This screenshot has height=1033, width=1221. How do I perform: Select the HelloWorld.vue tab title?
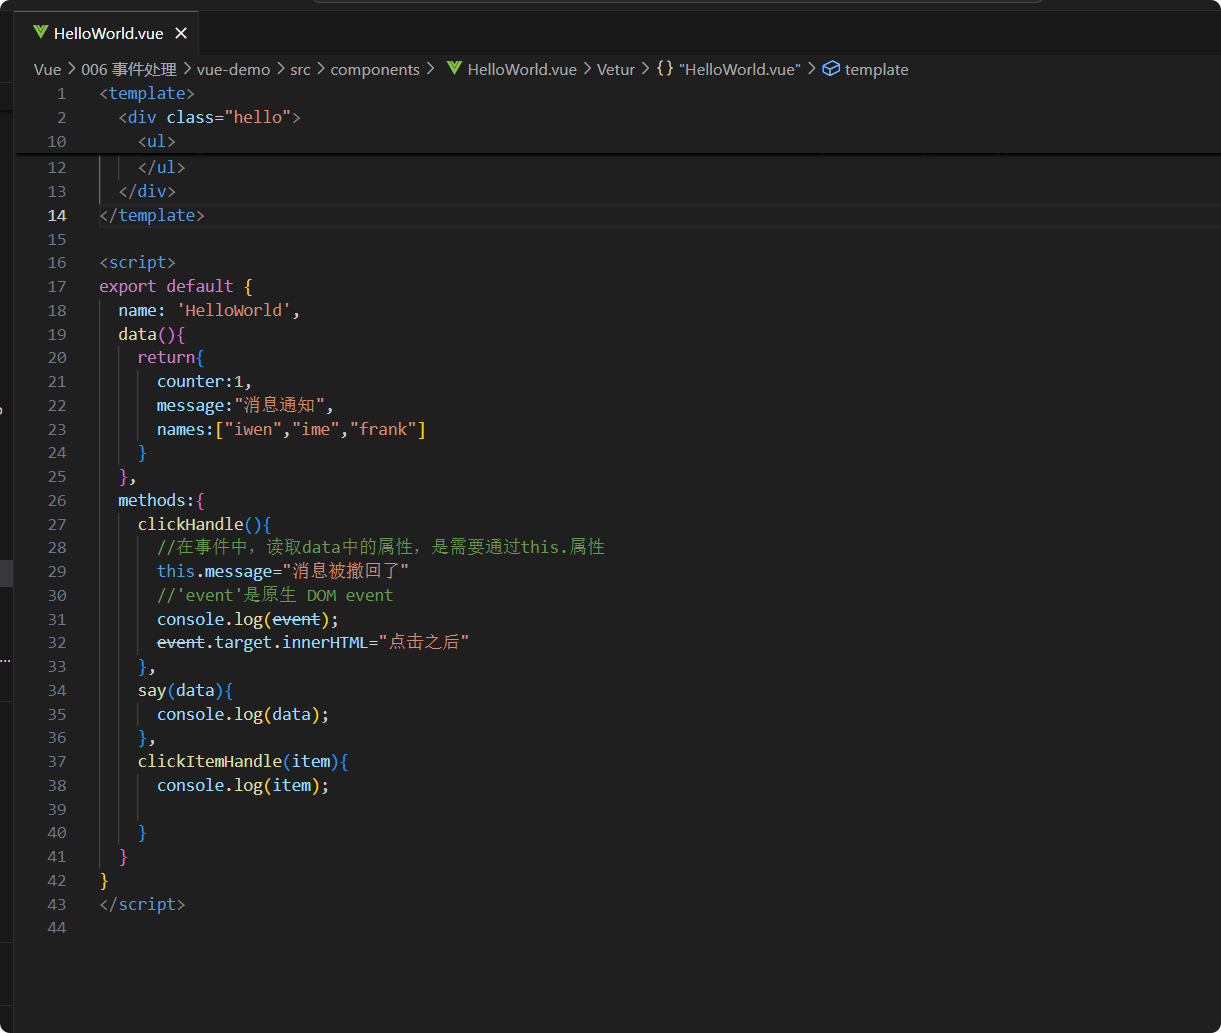[109, 33]
